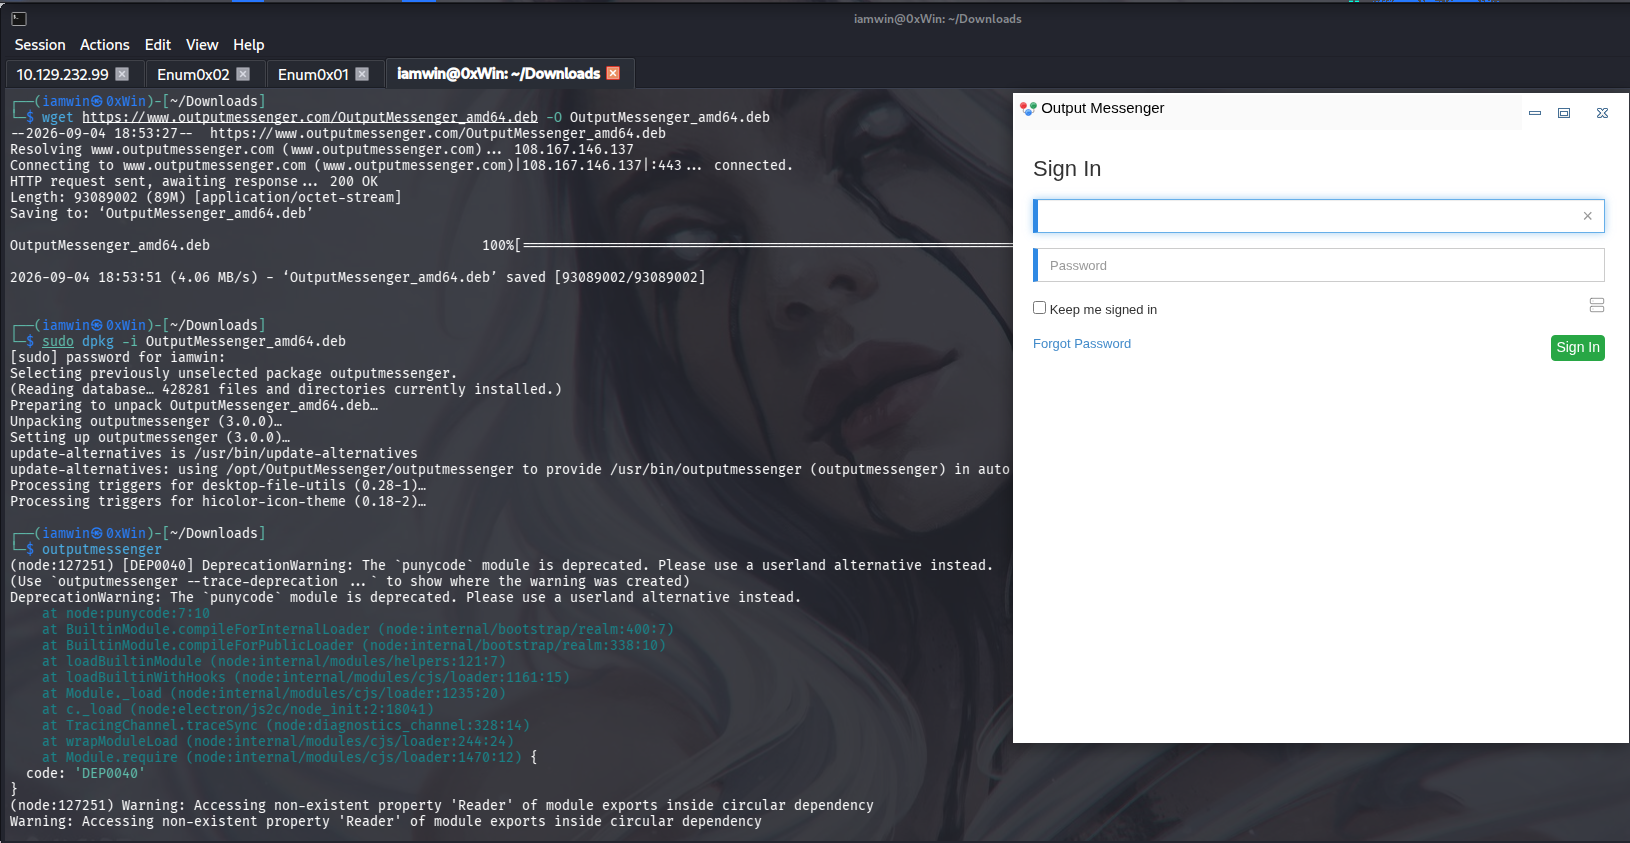Close the Enum0x02 tab
Image resolution: width=1630 pixels, height=843 pixels.
(243, 74)
